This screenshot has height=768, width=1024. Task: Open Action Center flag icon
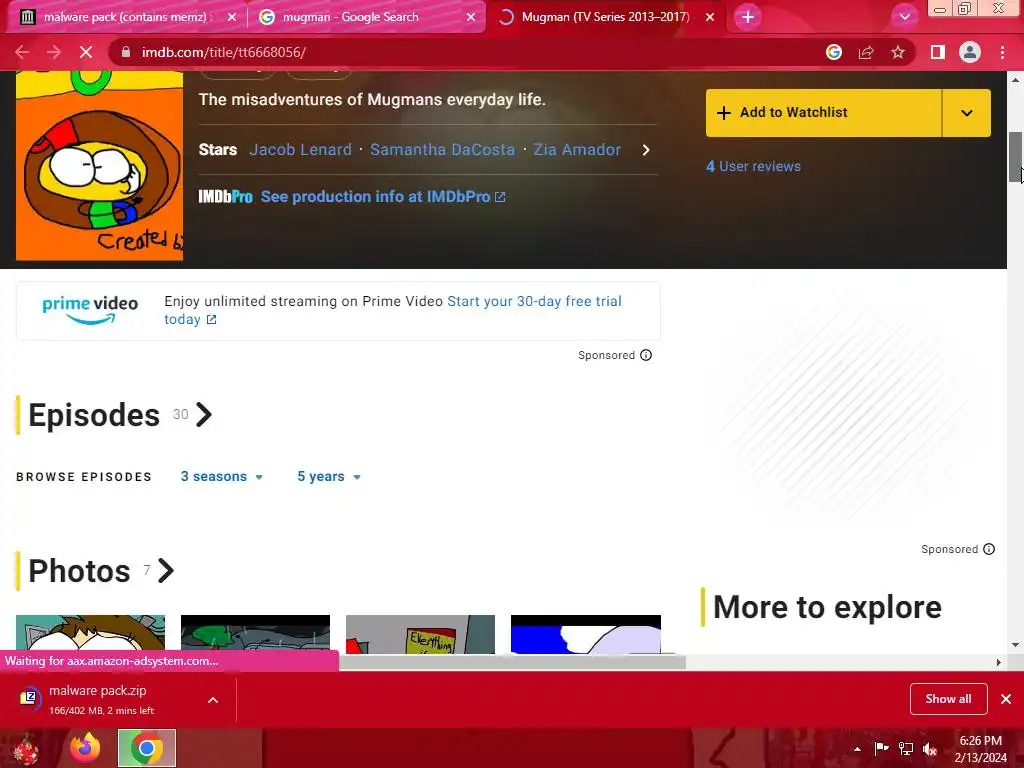[x=881, y=748]
